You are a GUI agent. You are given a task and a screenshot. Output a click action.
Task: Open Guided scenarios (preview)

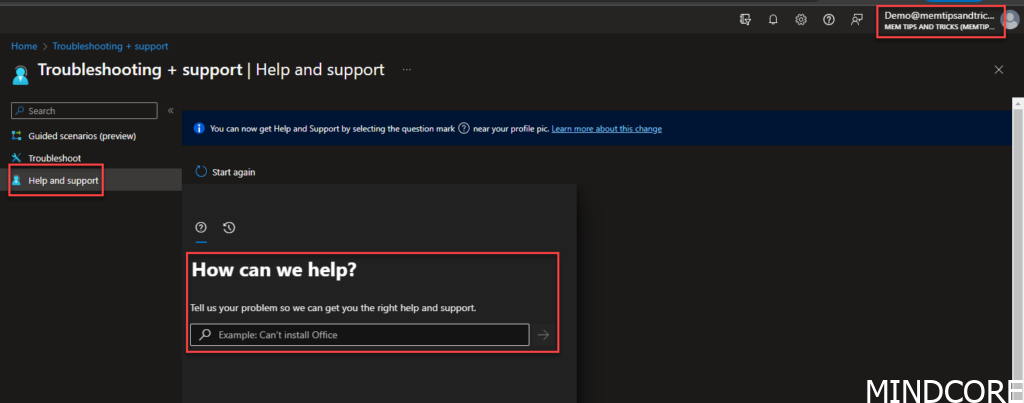pos(82,136)
